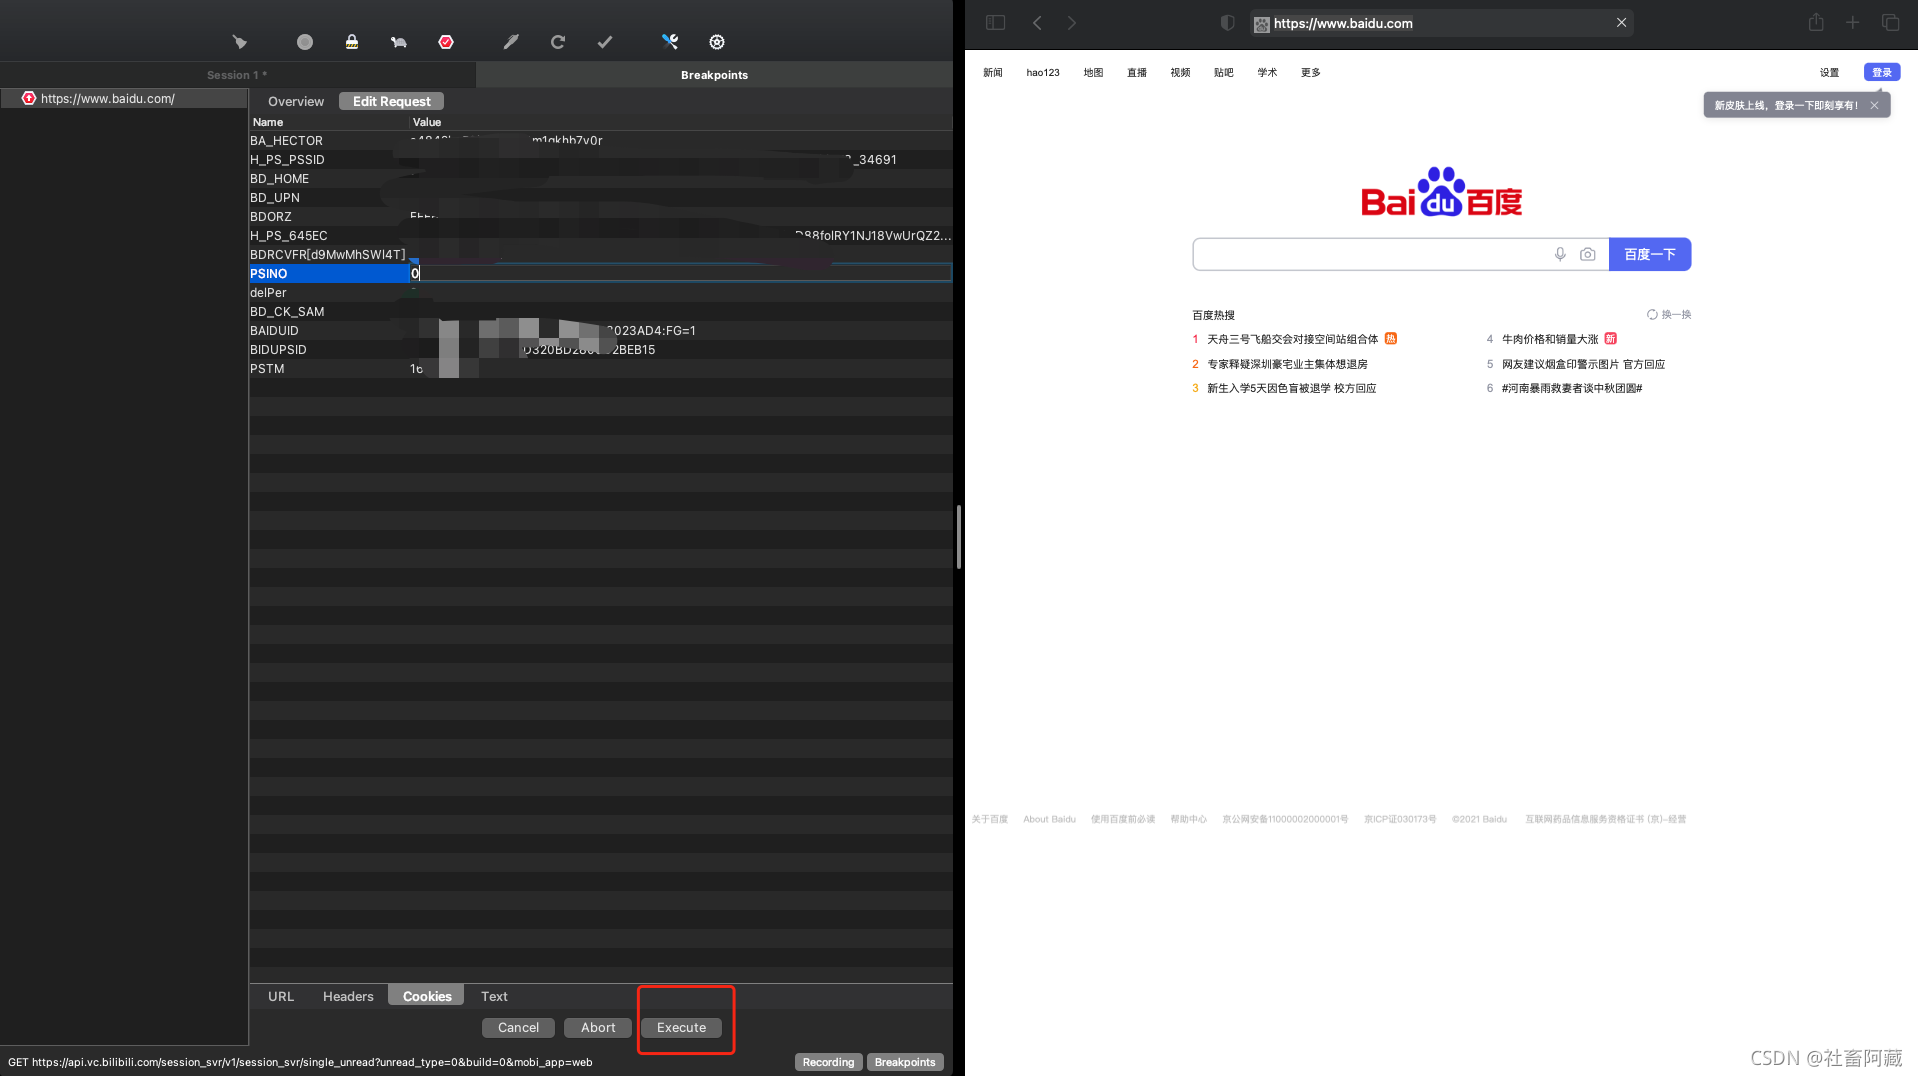Click the camera search icon in Baidu search box

point(1587,254)
